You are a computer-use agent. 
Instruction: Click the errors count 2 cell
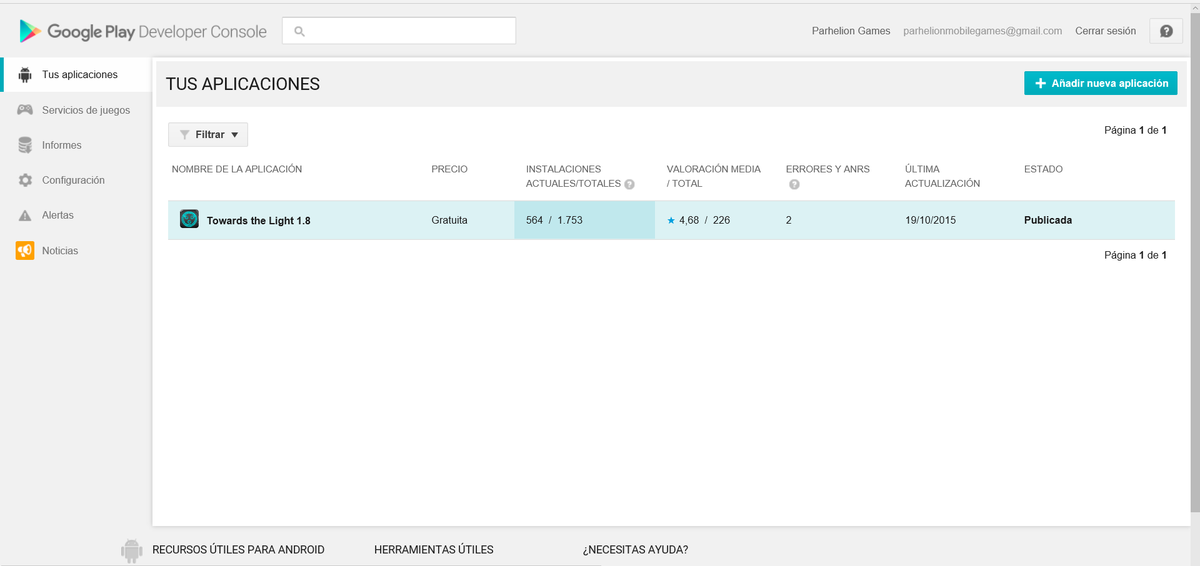point(789,220)
